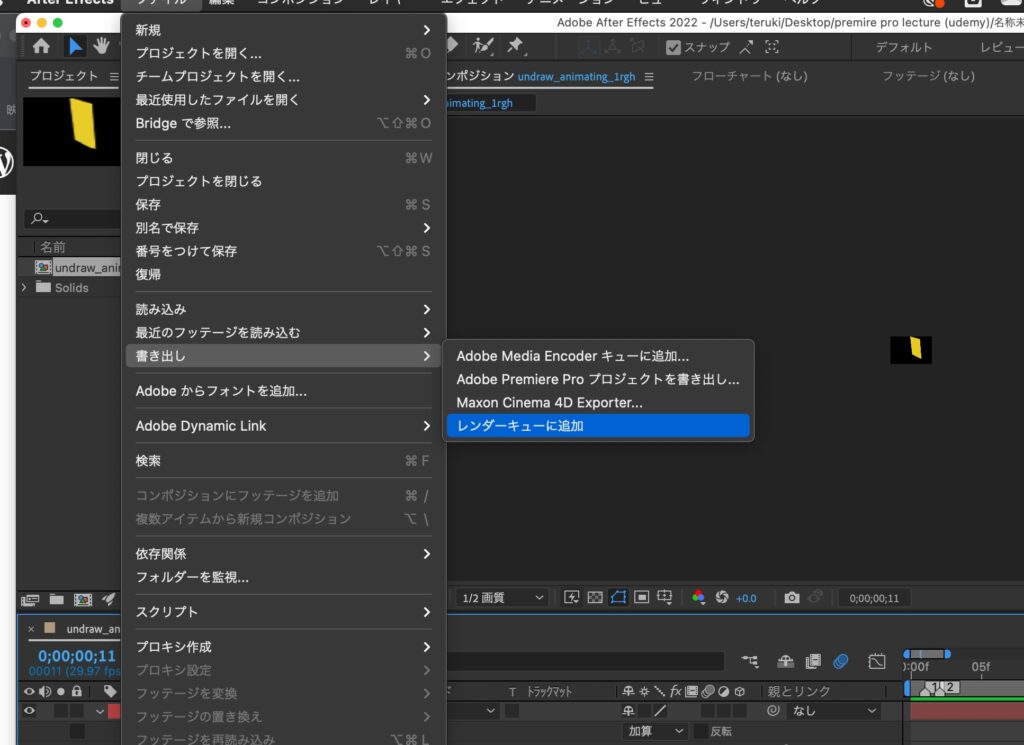Select Adobe Media Encoder キューに追加
1024x745 pixels.
tap(572, 356)
